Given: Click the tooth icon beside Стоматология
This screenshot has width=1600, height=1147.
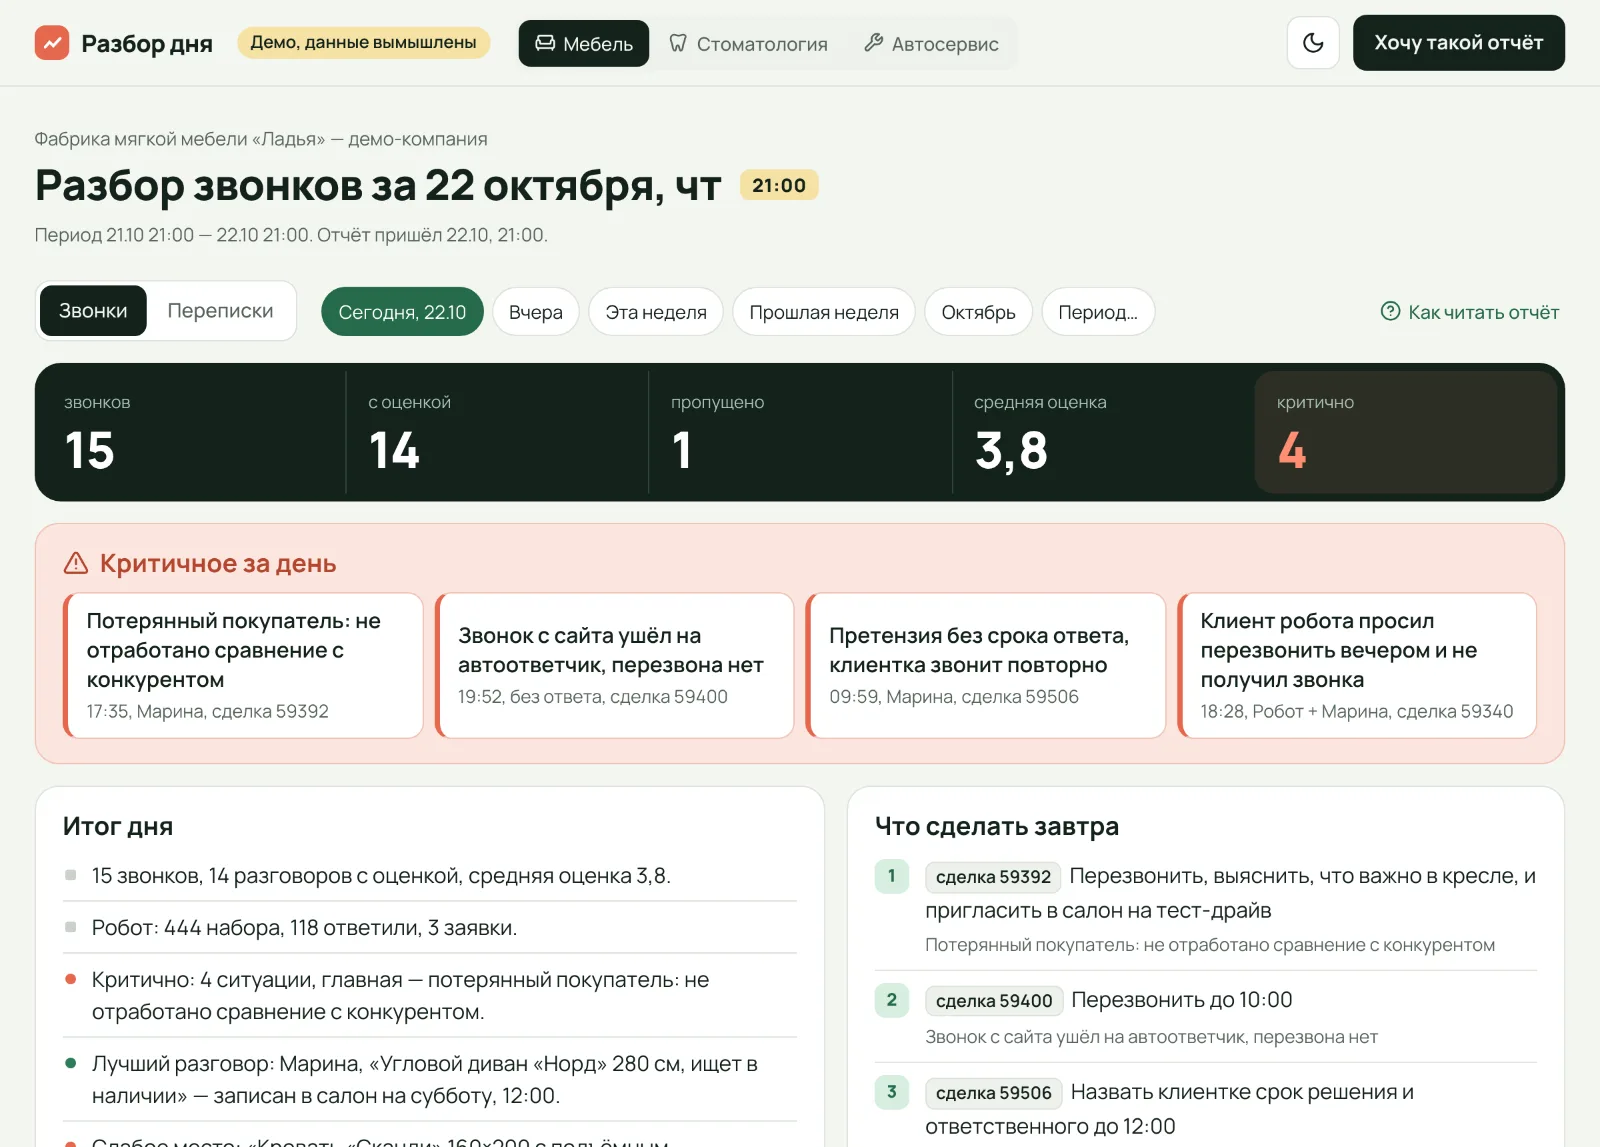Looking at the screenshot, I should tap(678, 43).
